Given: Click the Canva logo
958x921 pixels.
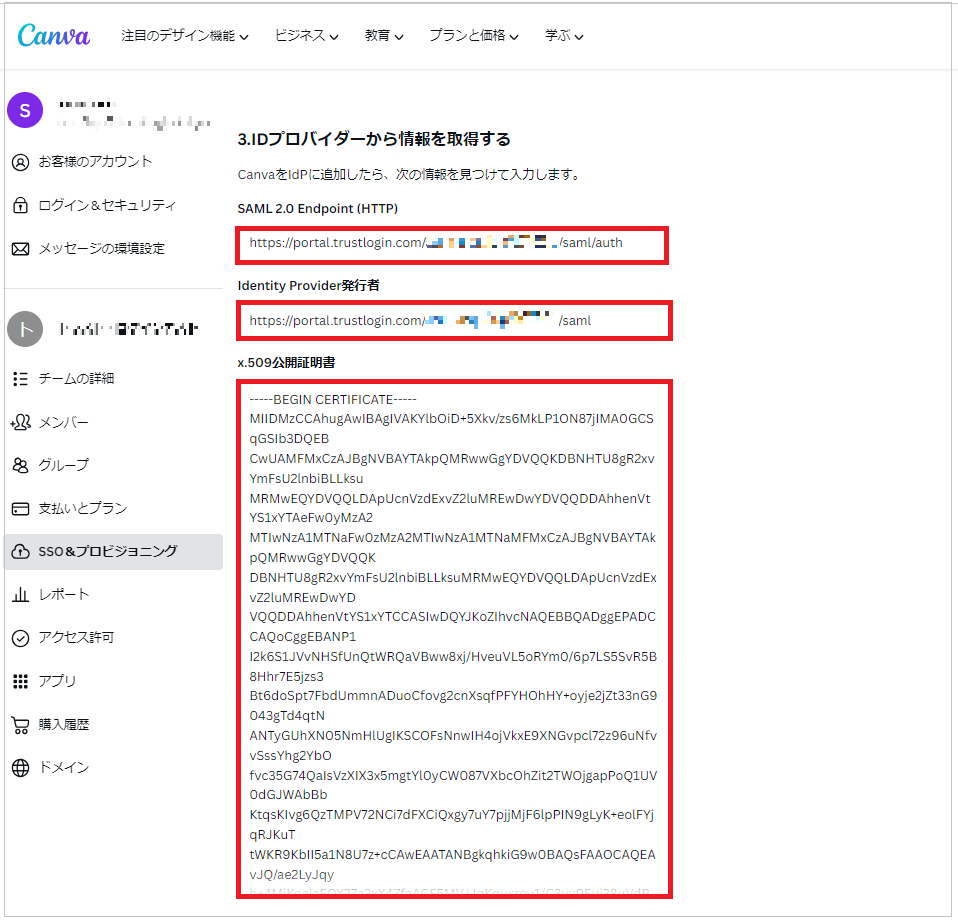Looking at the screenshot, I should (x=54, y=35).
